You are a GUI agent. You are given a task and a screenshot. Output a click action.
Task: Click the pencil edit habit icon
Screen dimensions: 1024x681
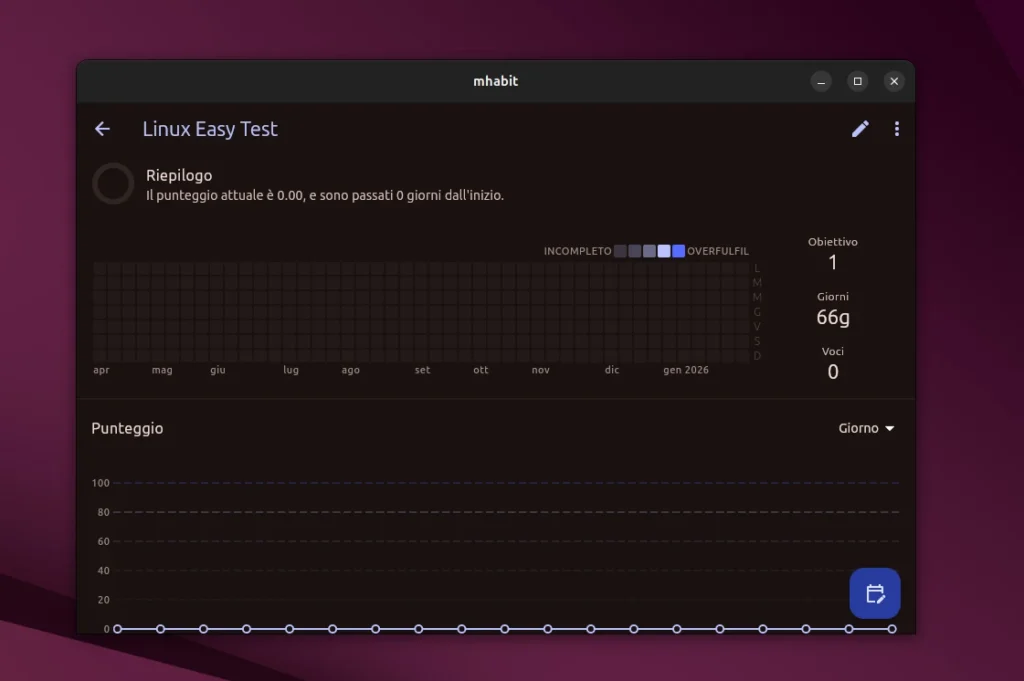point(860,129)
